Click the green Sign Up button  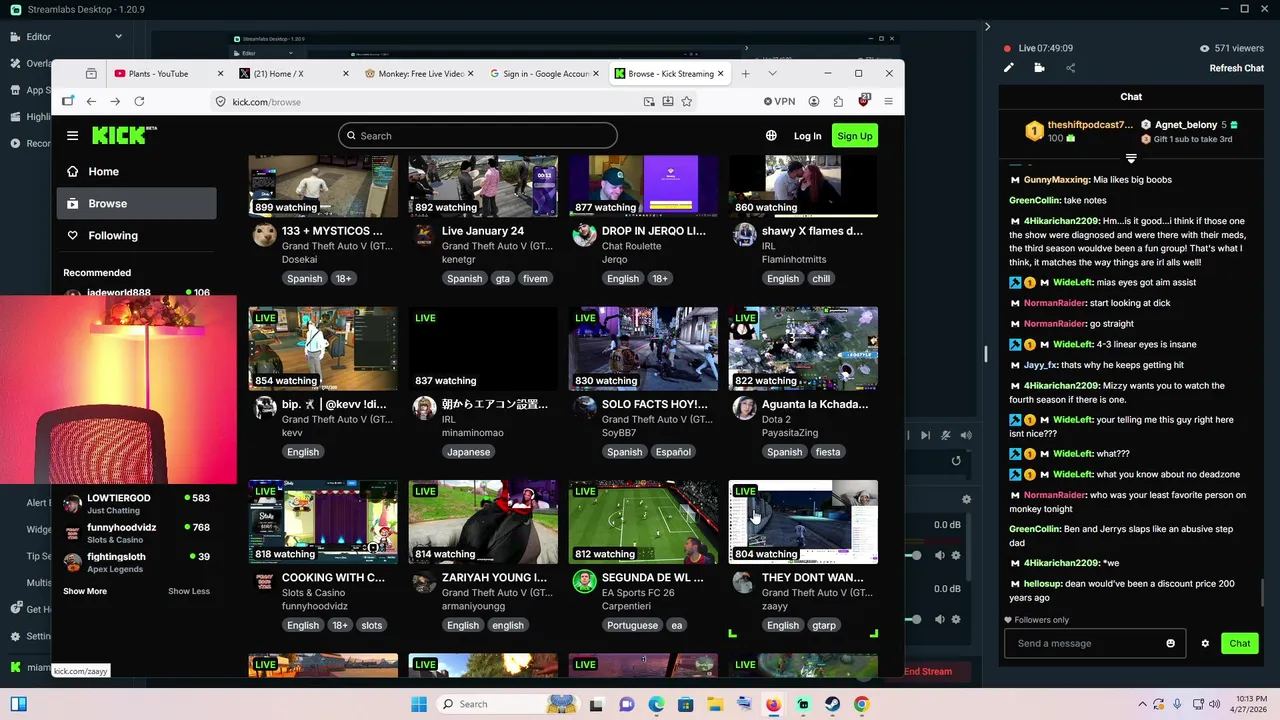point(855,136)
